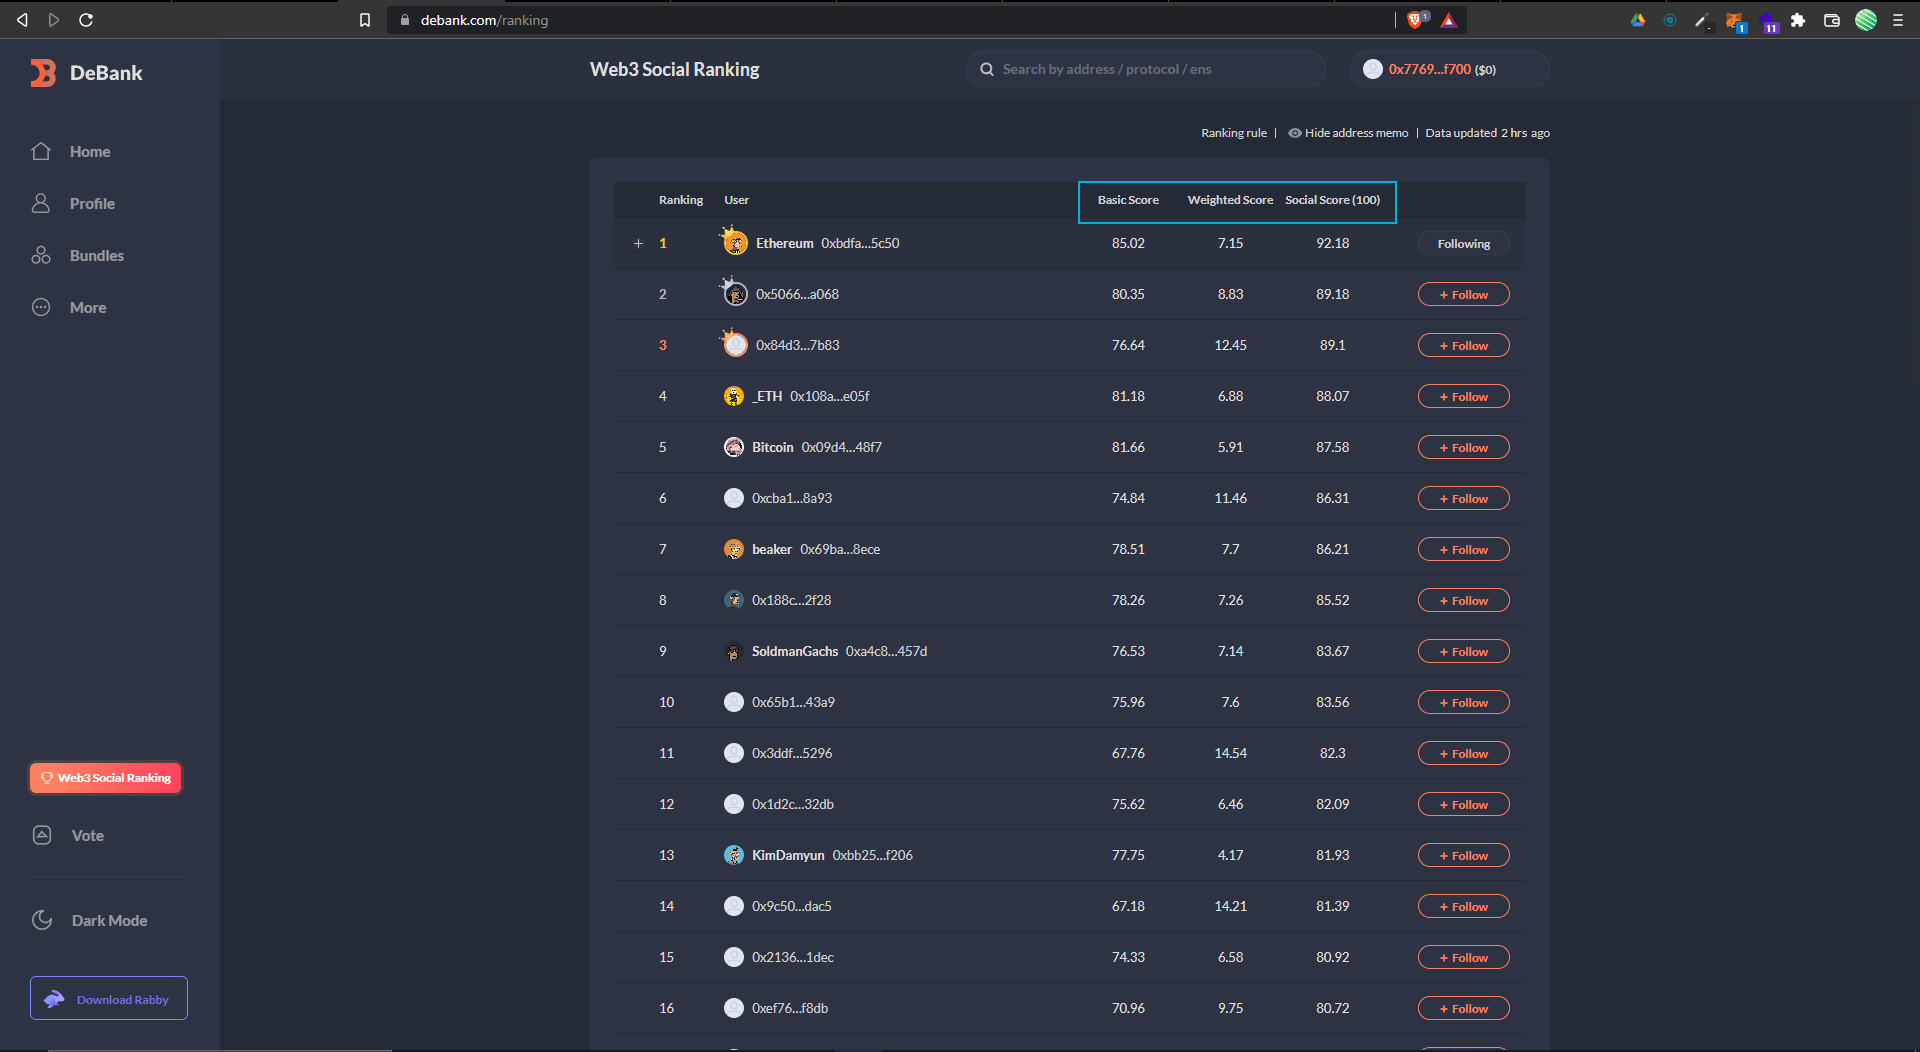
Task: Toggle Hide address memo eye option
Action: click(1347, 133)
